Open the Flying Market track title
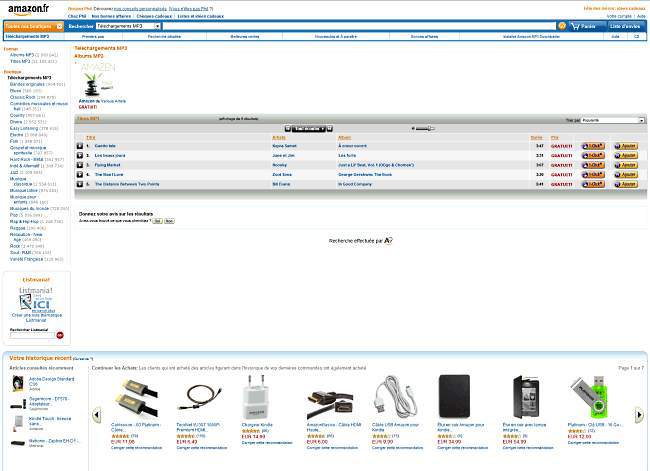650x471 pixels. [x=107, y=165]
